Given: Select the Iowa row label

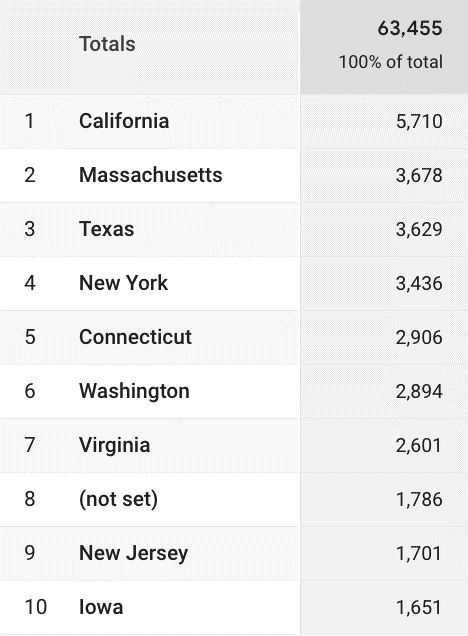Looking at the screenshot, I should pyautogui.click(x=101, y=607).
